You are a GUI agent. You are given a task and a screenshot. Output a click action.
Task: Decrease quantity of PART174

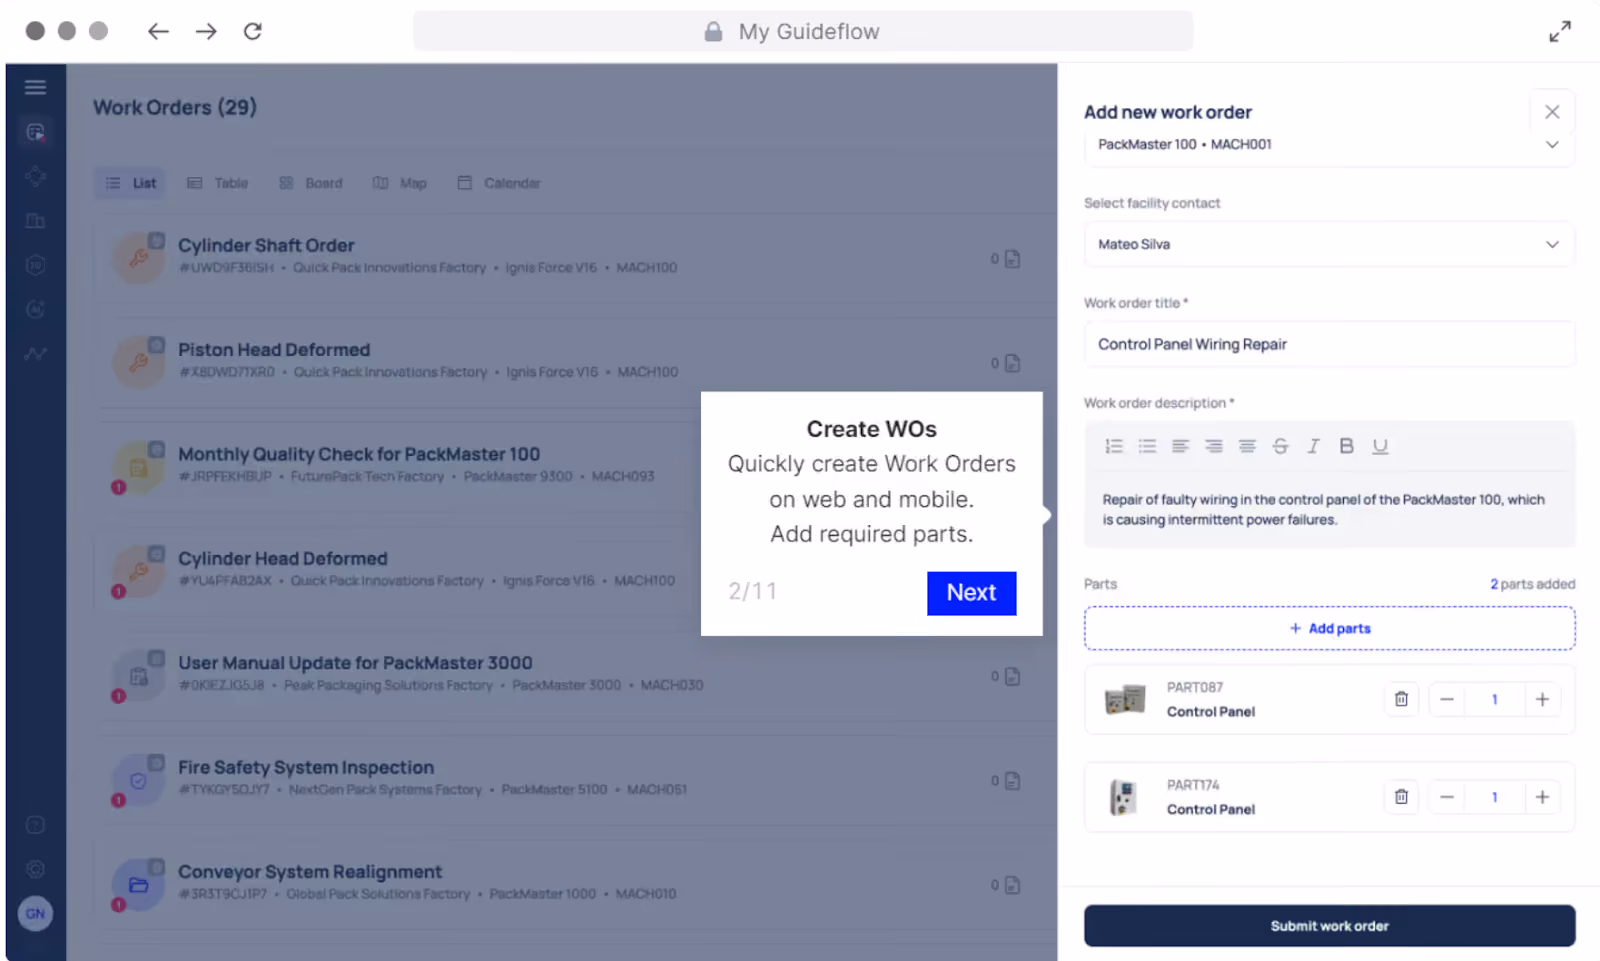pos(1447,797)
